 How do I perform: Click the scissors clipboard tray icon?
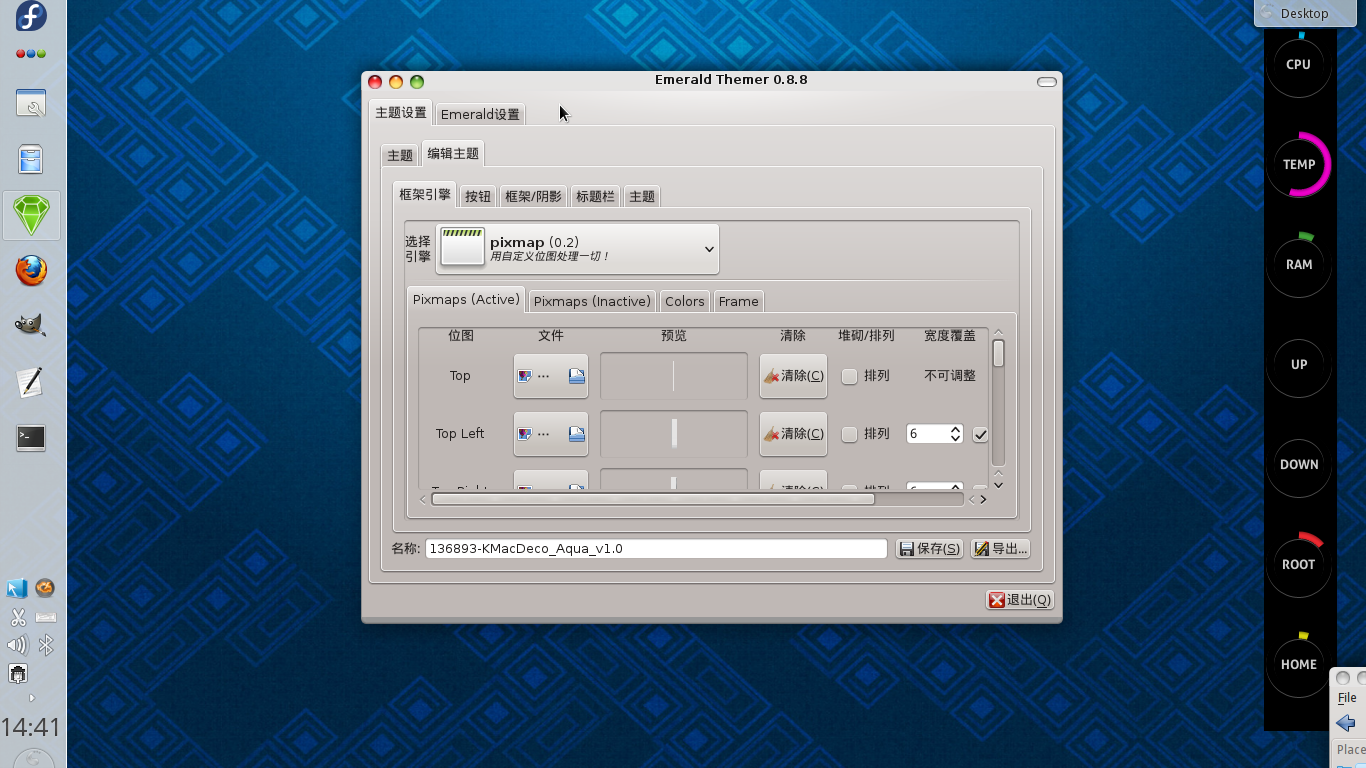tap(17, 617)
